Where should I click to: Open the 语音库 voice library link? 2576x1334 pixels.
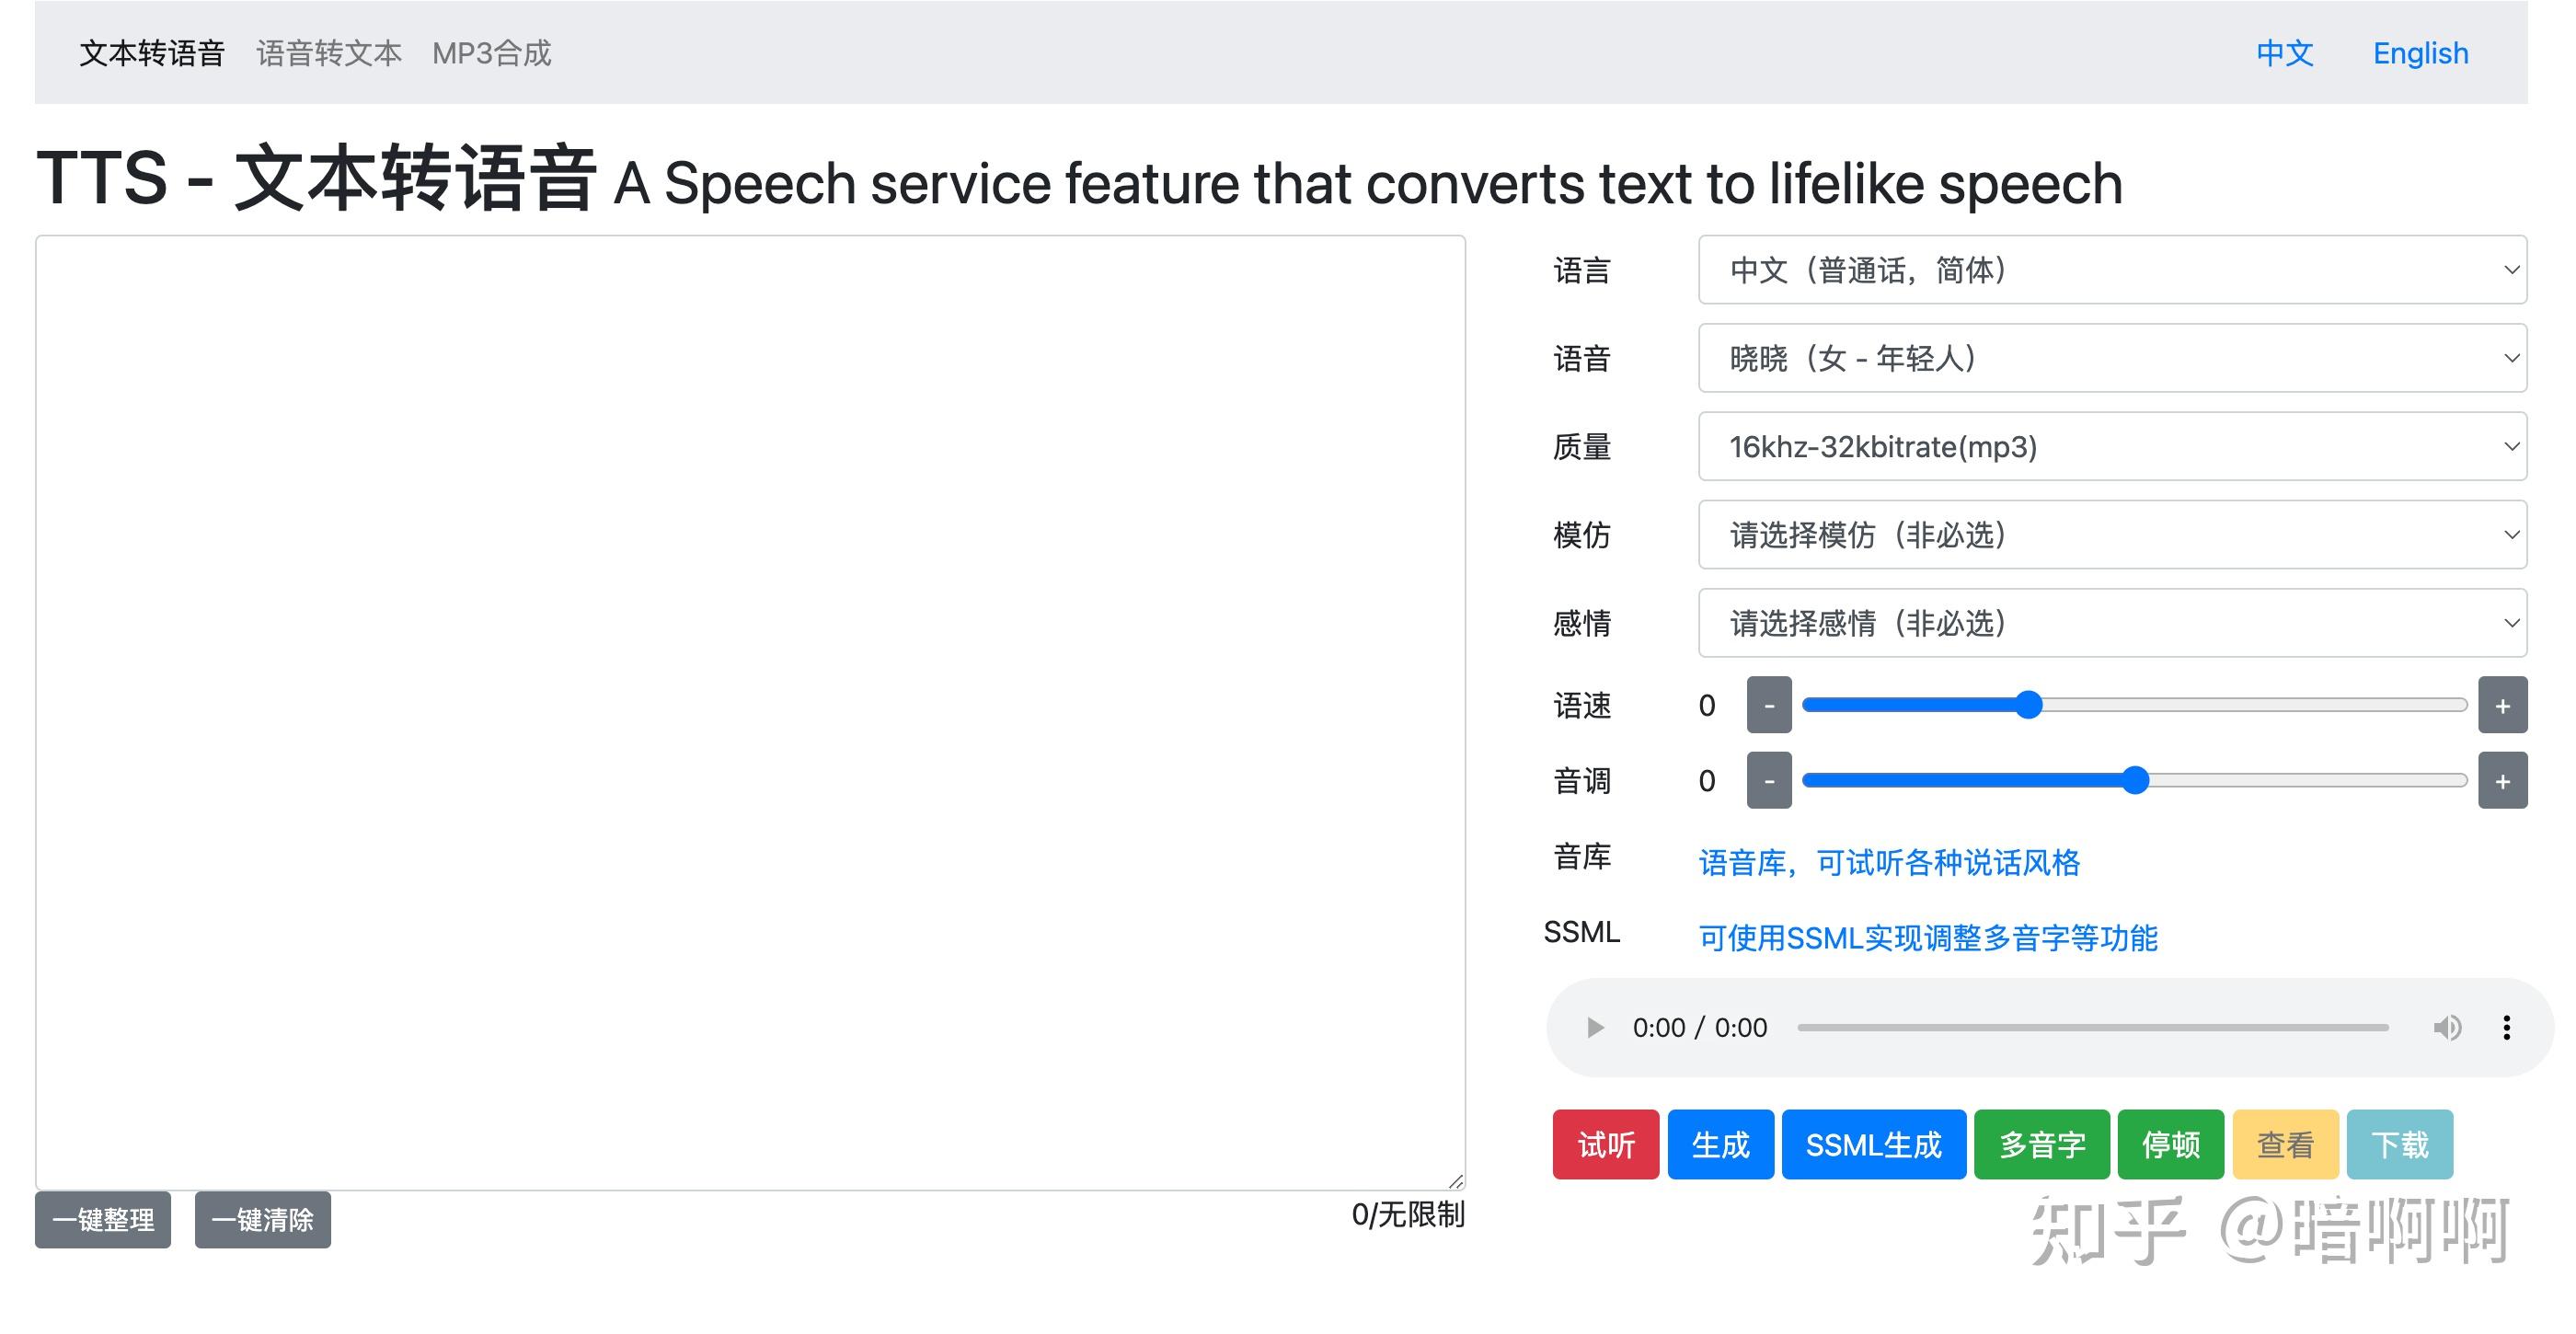tap(1888, 862)
